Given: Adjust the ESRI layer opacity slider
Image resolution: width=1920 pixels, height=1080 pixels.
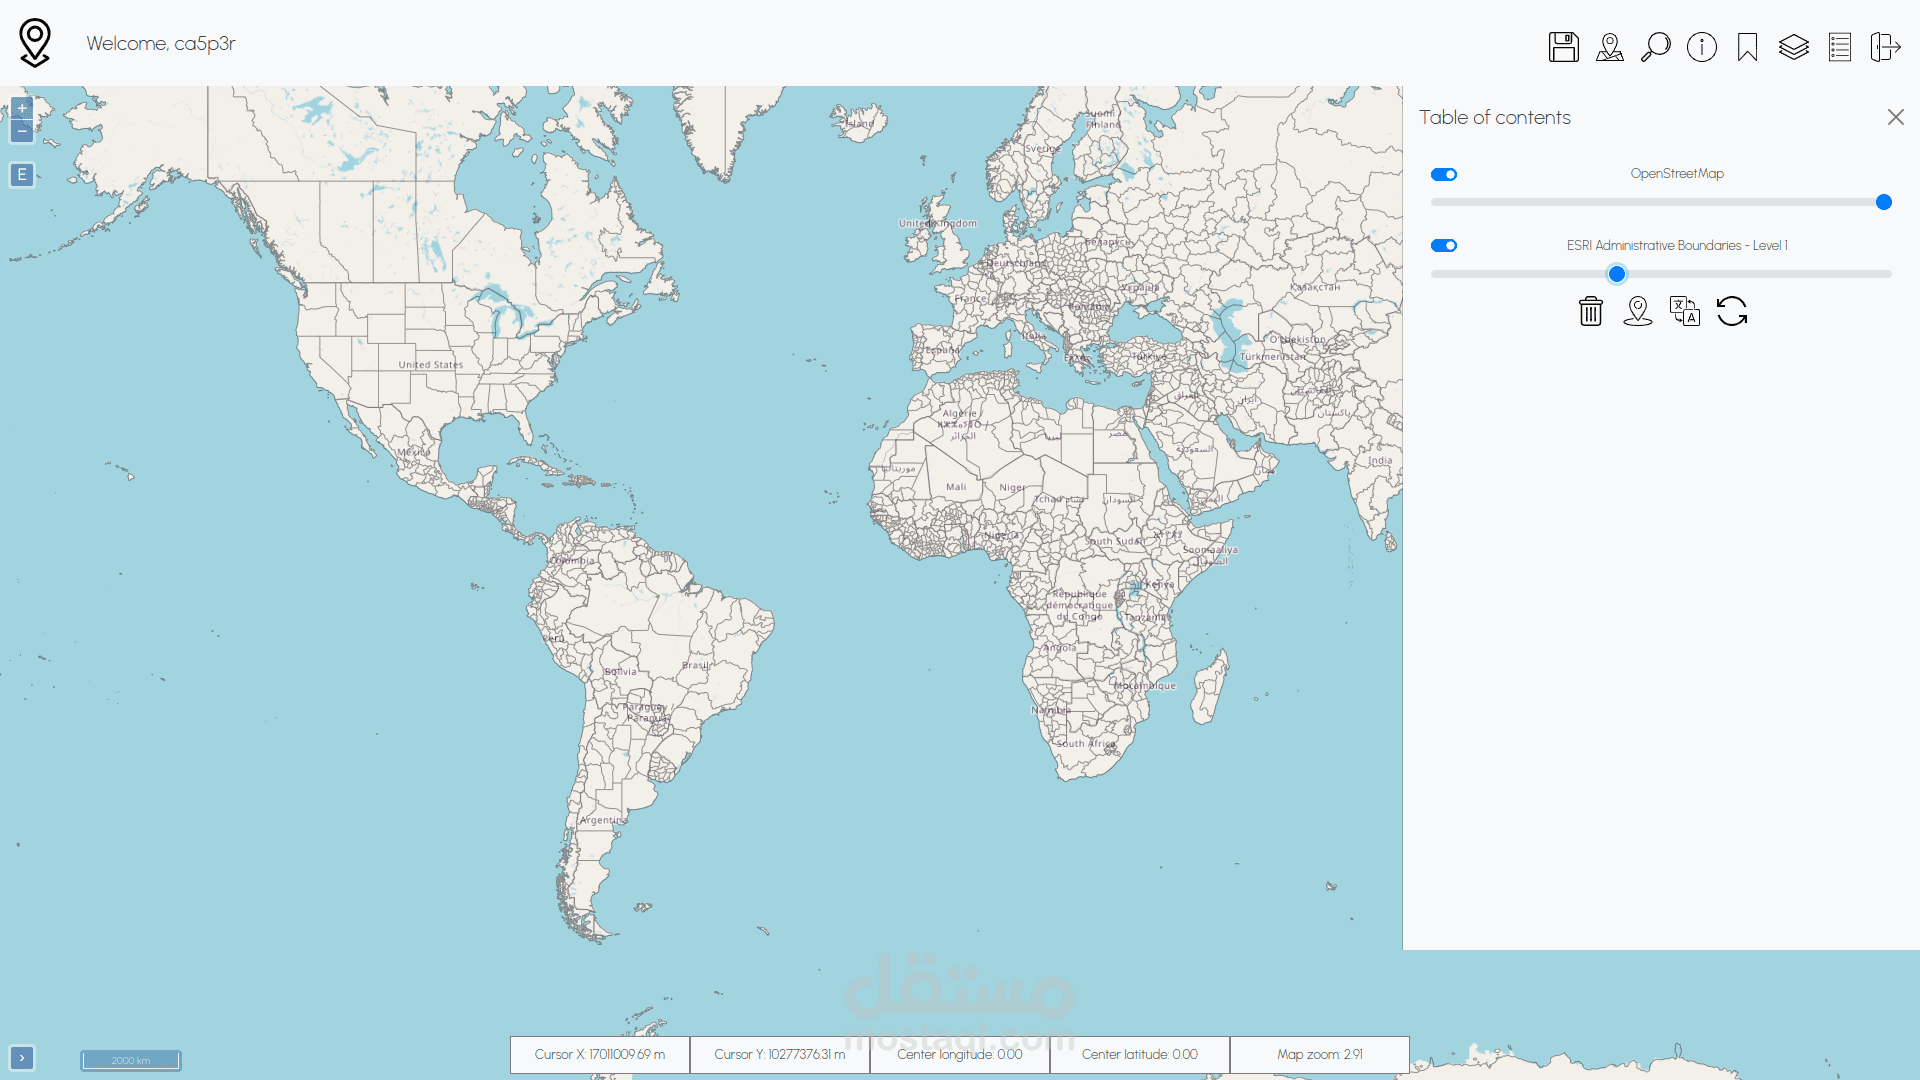Looking at the screenshot, I should (x=1617, y=273).
